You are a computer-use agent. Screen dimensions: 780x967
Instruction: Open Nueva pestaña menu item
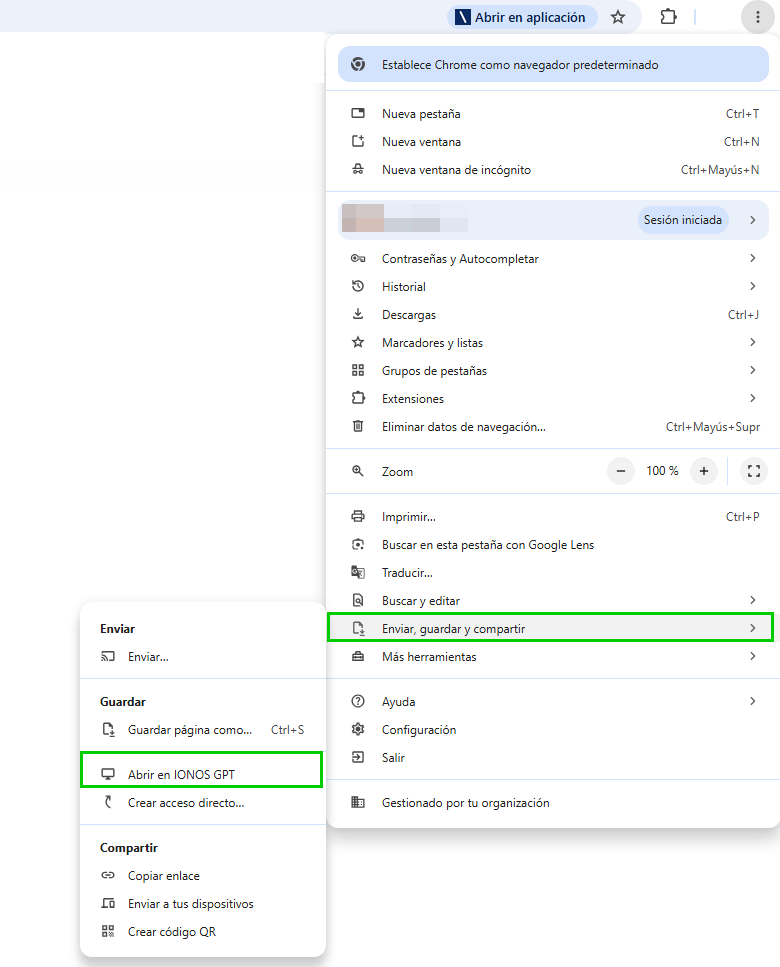[x=553, y=113]
